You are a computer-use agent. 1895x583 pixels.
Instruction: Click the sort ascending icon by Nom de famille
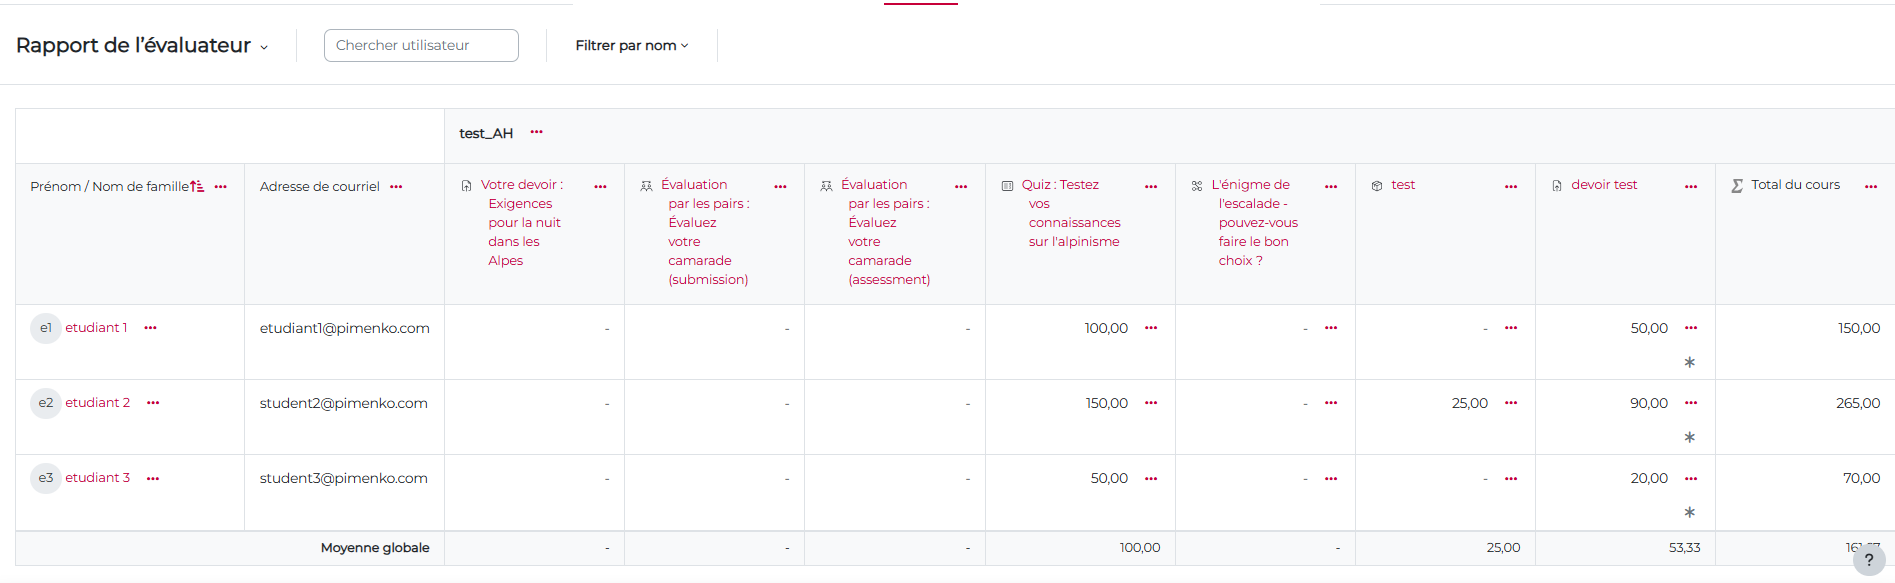197,186
